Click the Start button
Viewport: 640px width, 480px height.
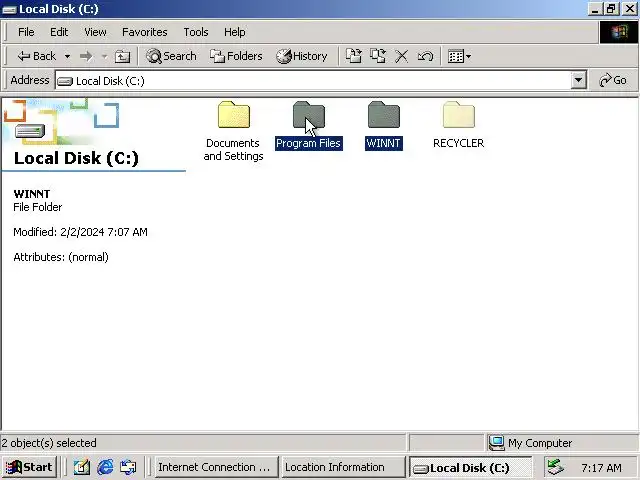[29, 467]
